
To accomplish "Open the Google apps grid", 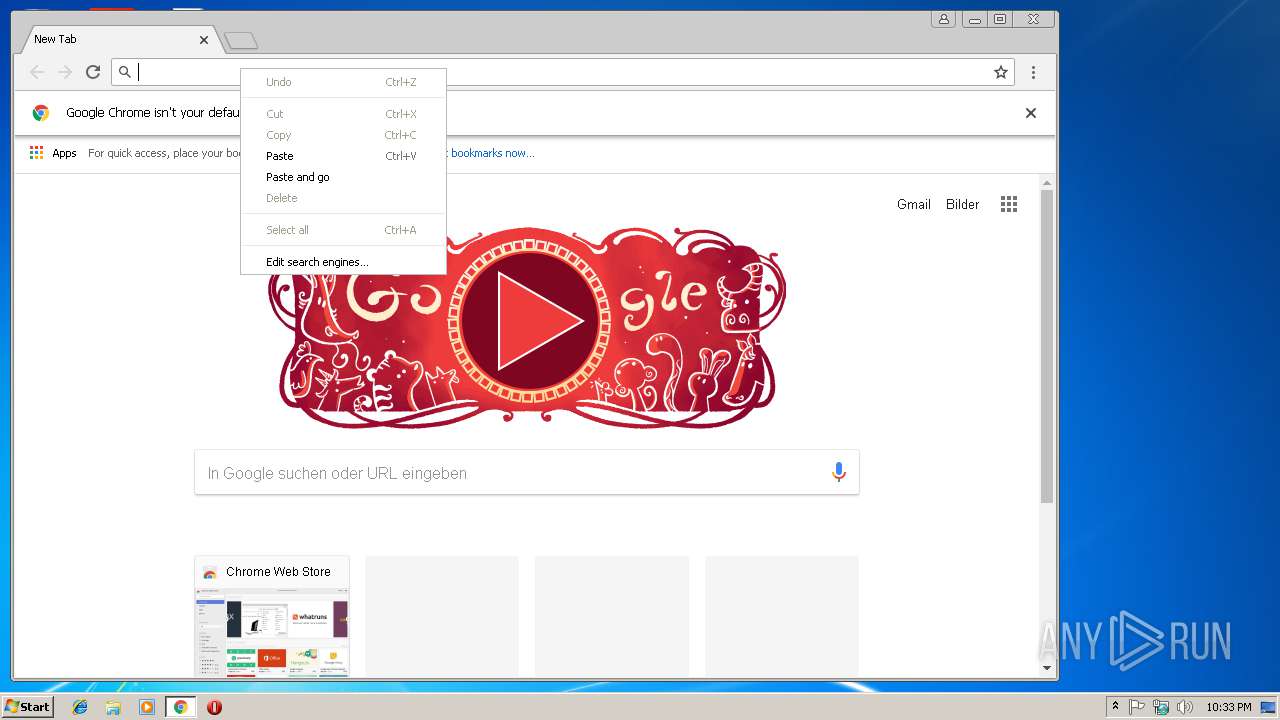I will 1009,204.
